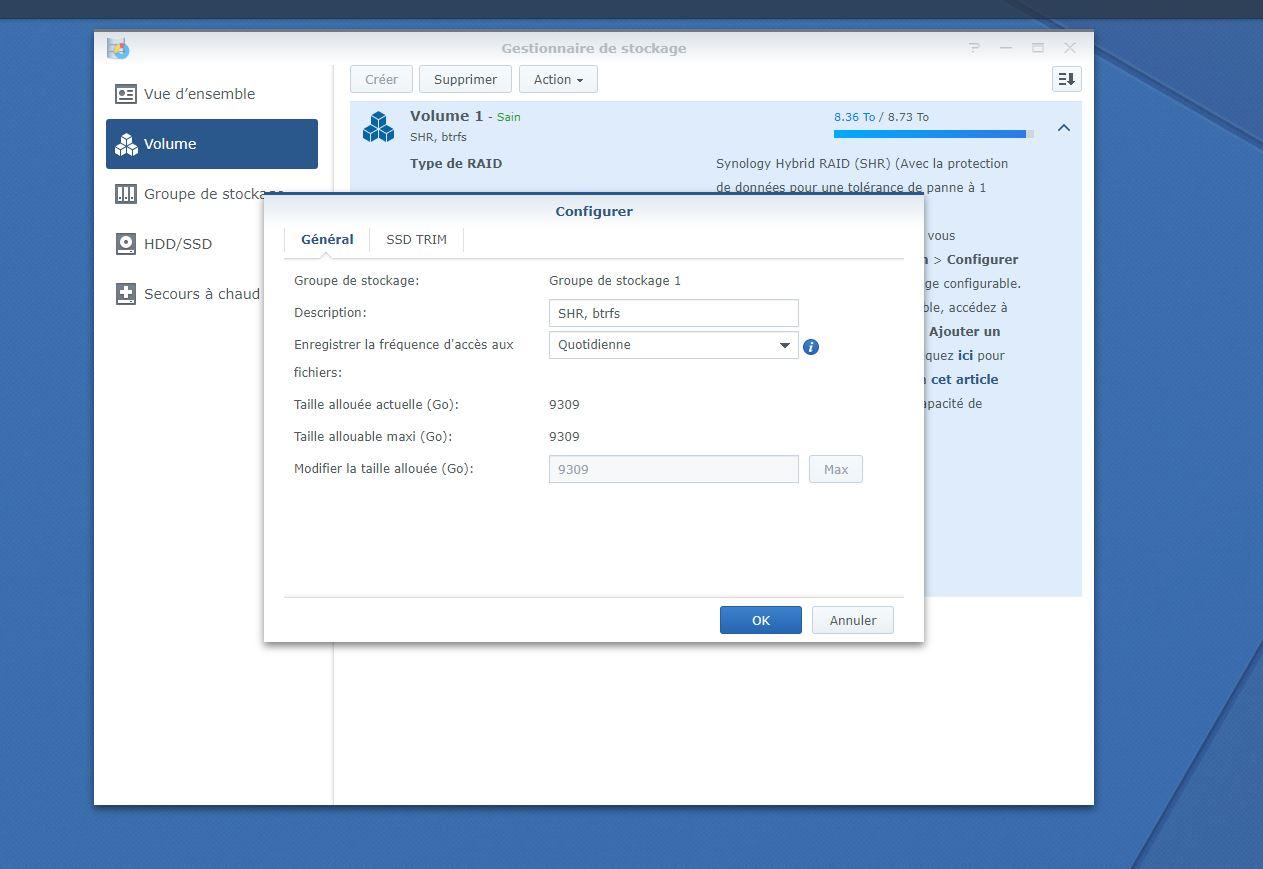Click the Volume 1 cubes icon

pyautogui.click(x=378, y=127)
